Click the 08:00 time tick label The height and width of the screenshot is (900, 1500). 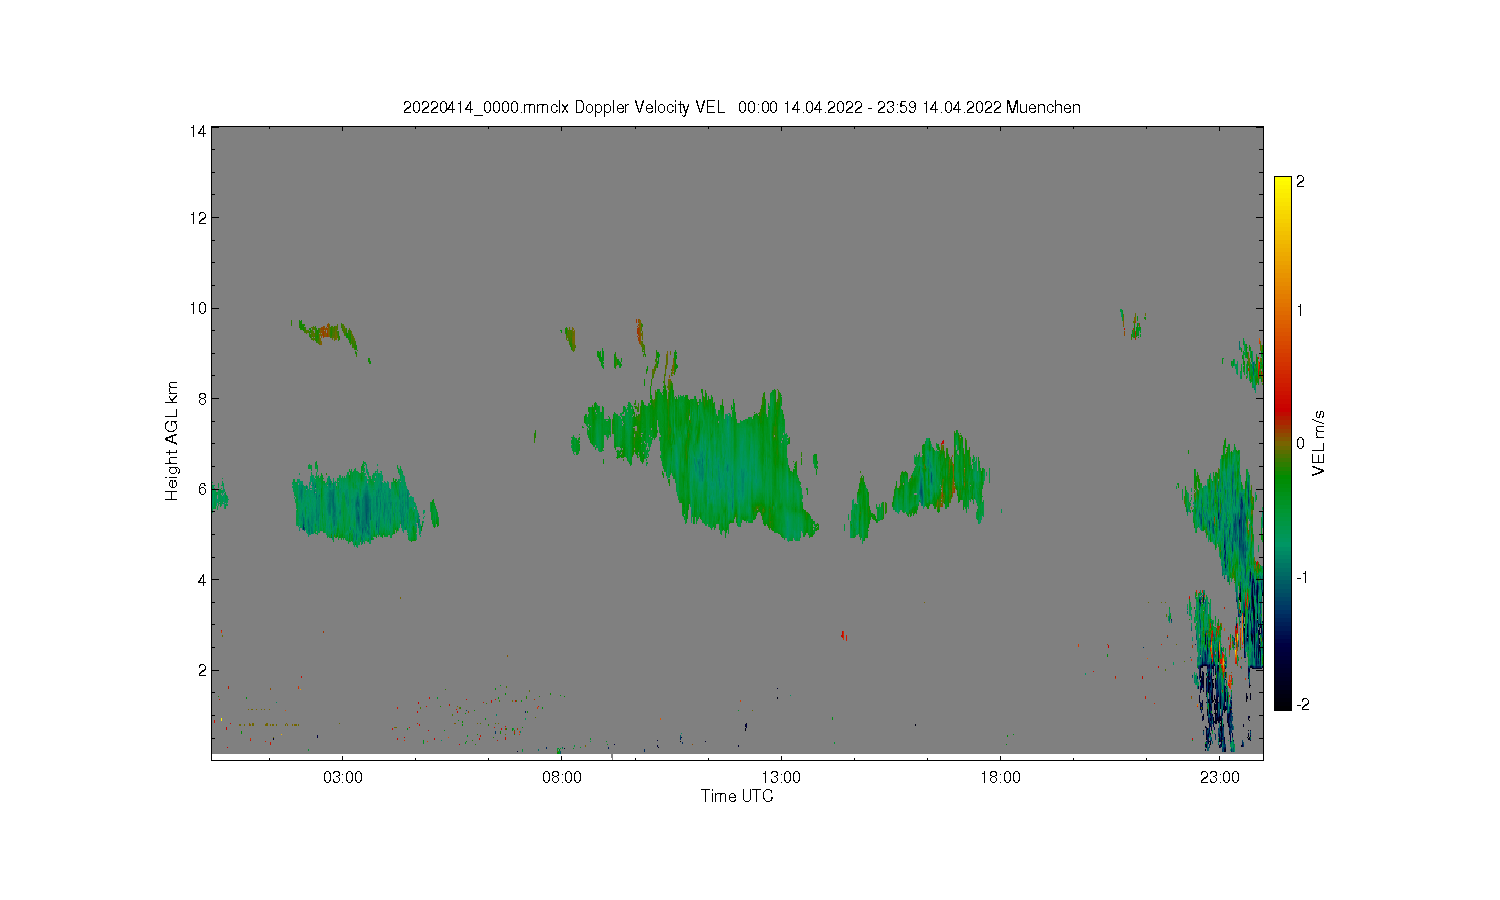coord(561,778)
